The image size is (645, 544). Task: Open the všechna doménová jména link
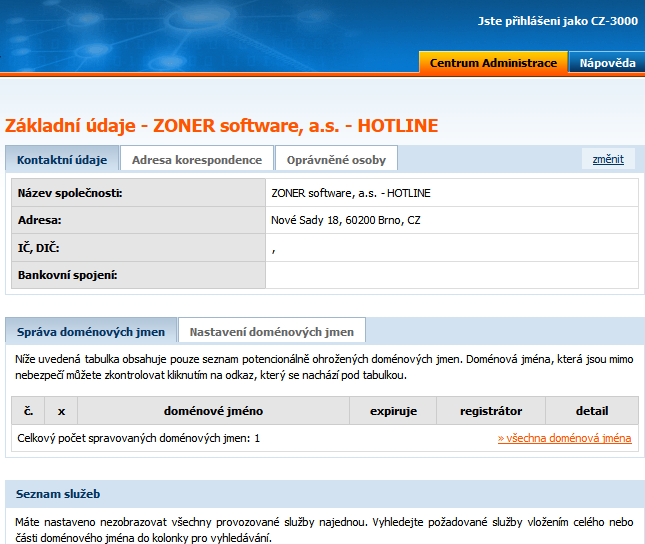(x=564, y=438)
